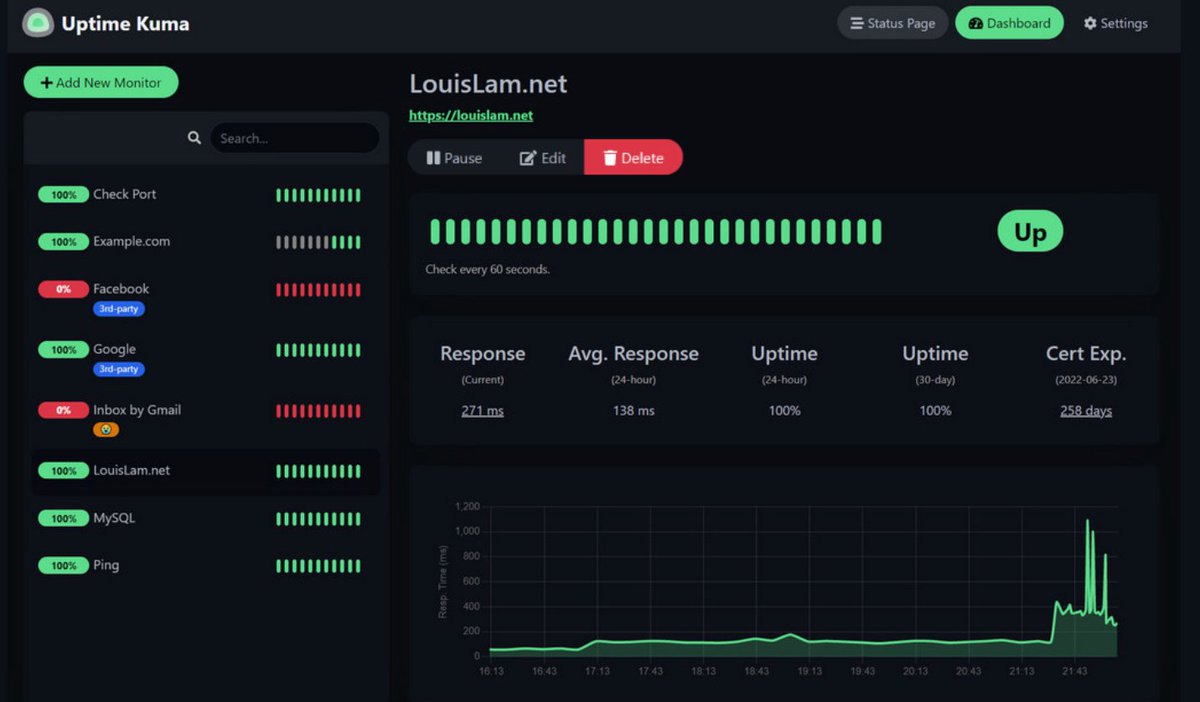Click the globe icon on the Dashboard button
The image size is (1200, 702).
pos(975,22)
